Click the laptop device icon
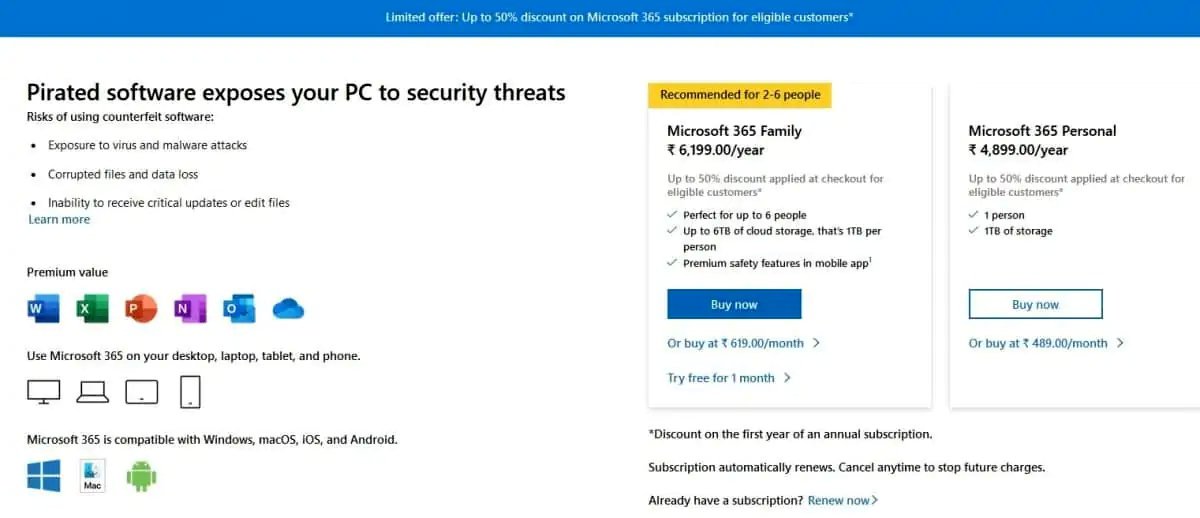The image size is (1200, 518). 93,391
